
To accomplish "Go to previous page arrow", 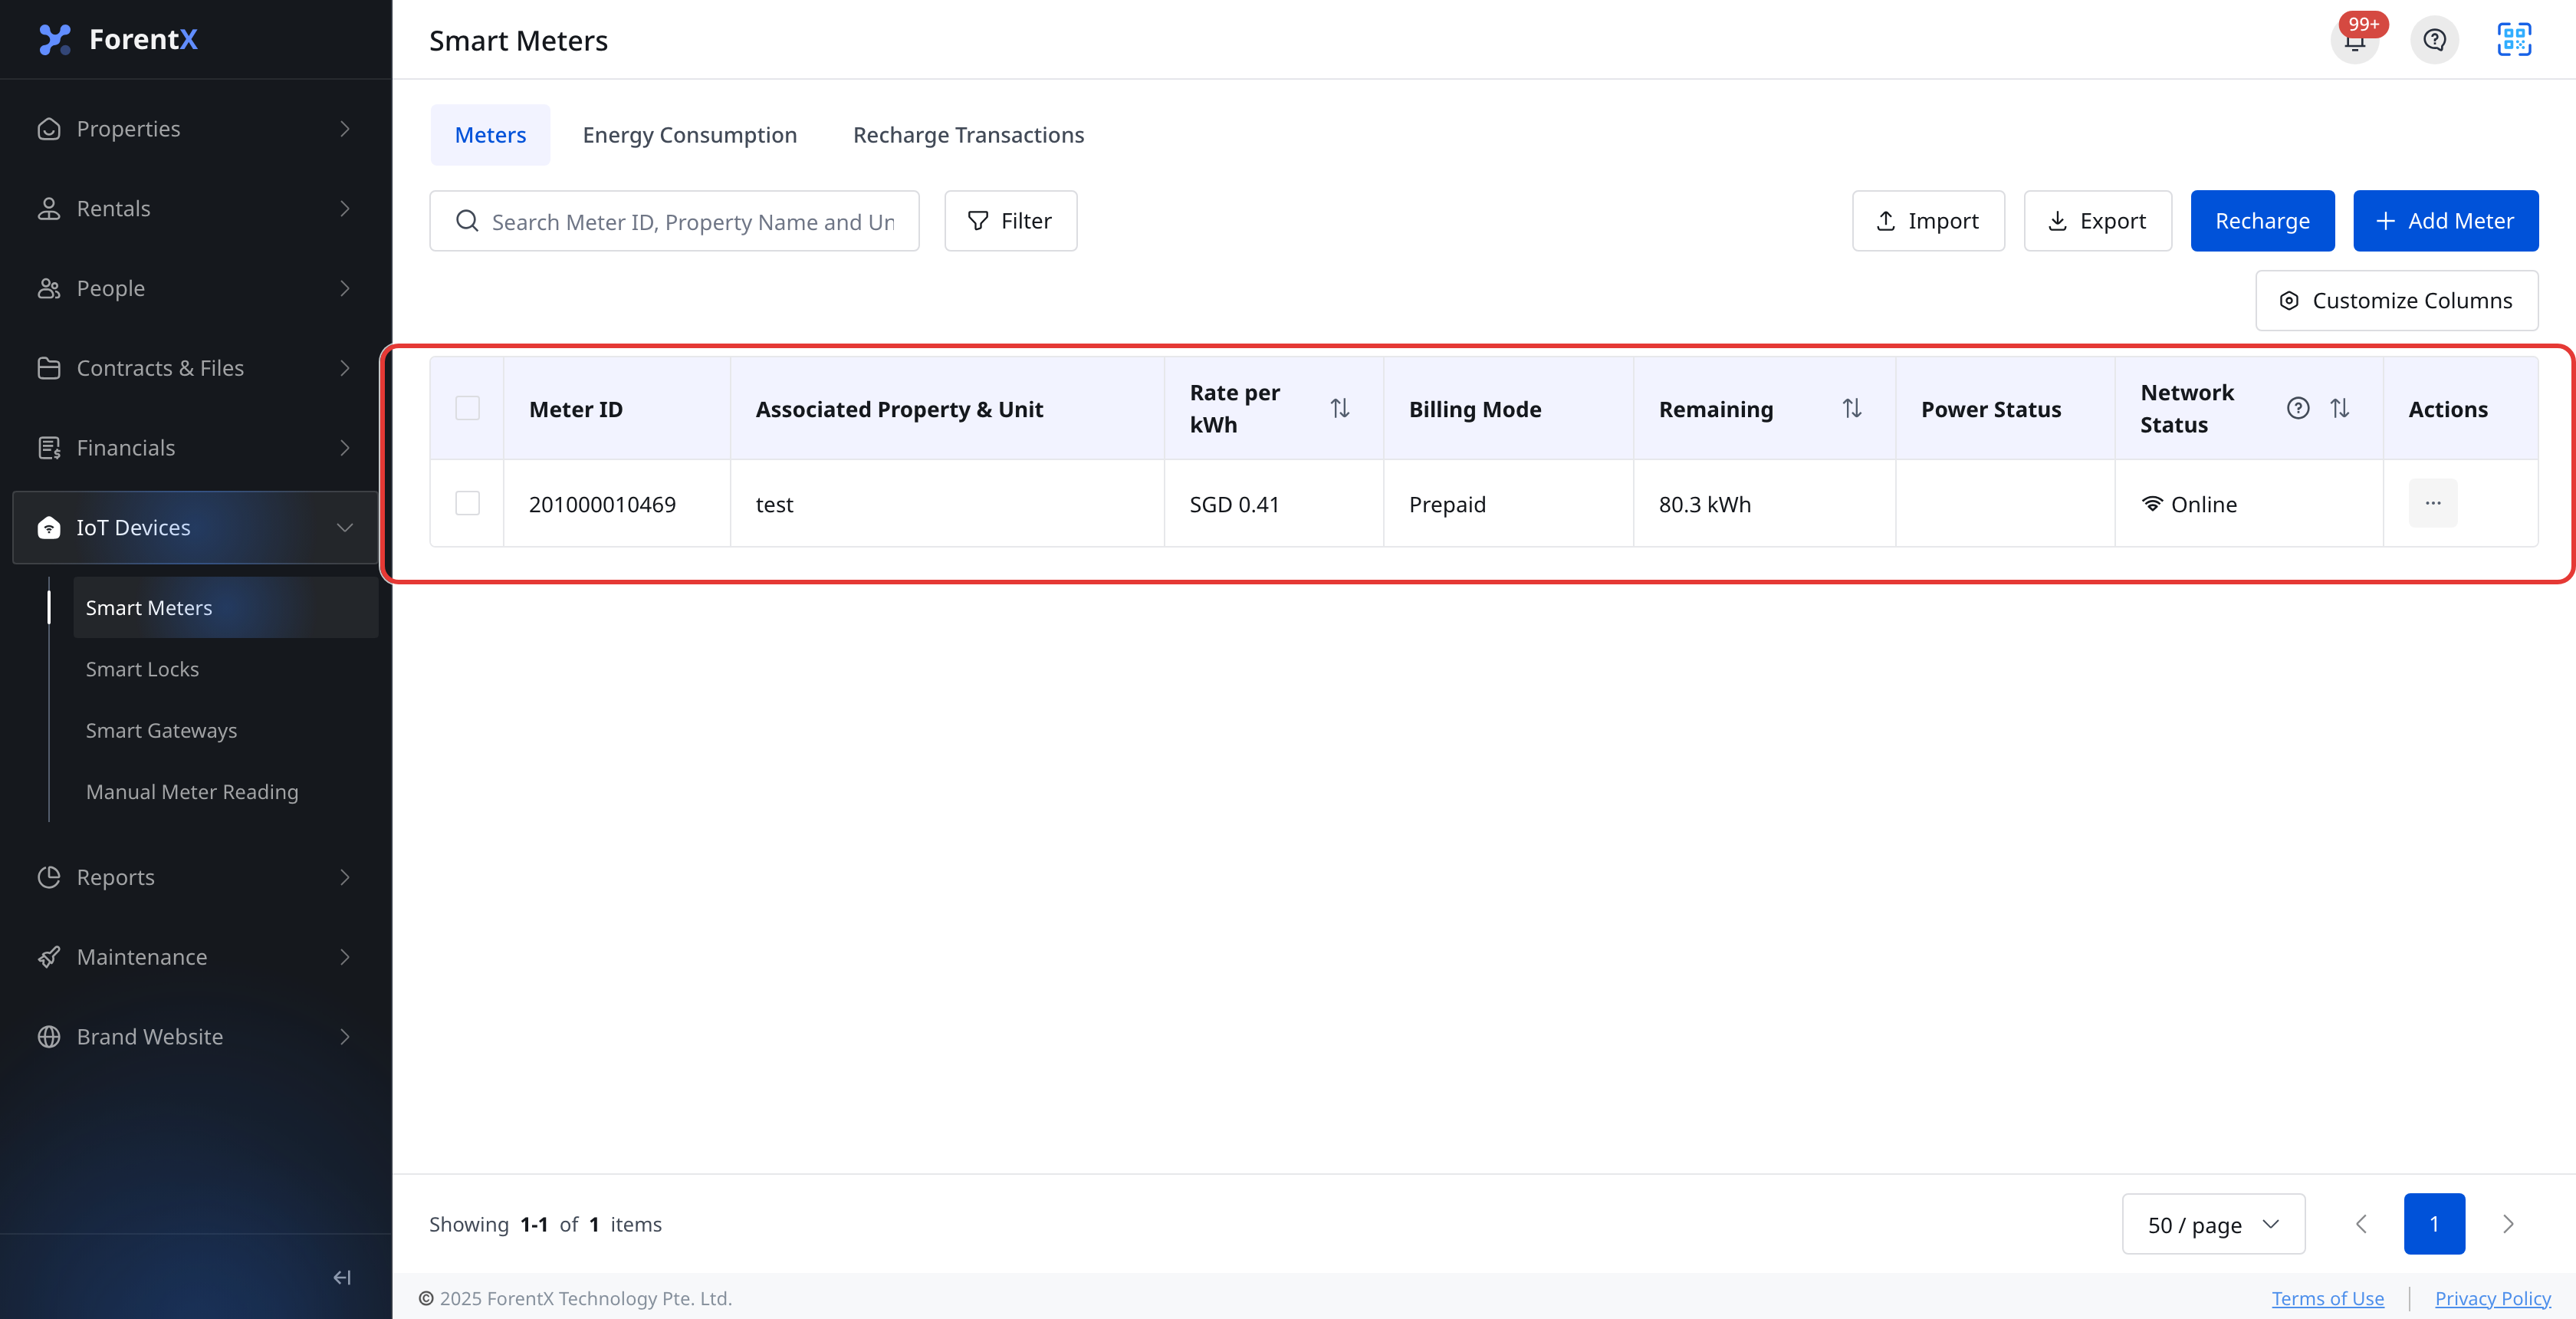I will tap(2361, 1223).
